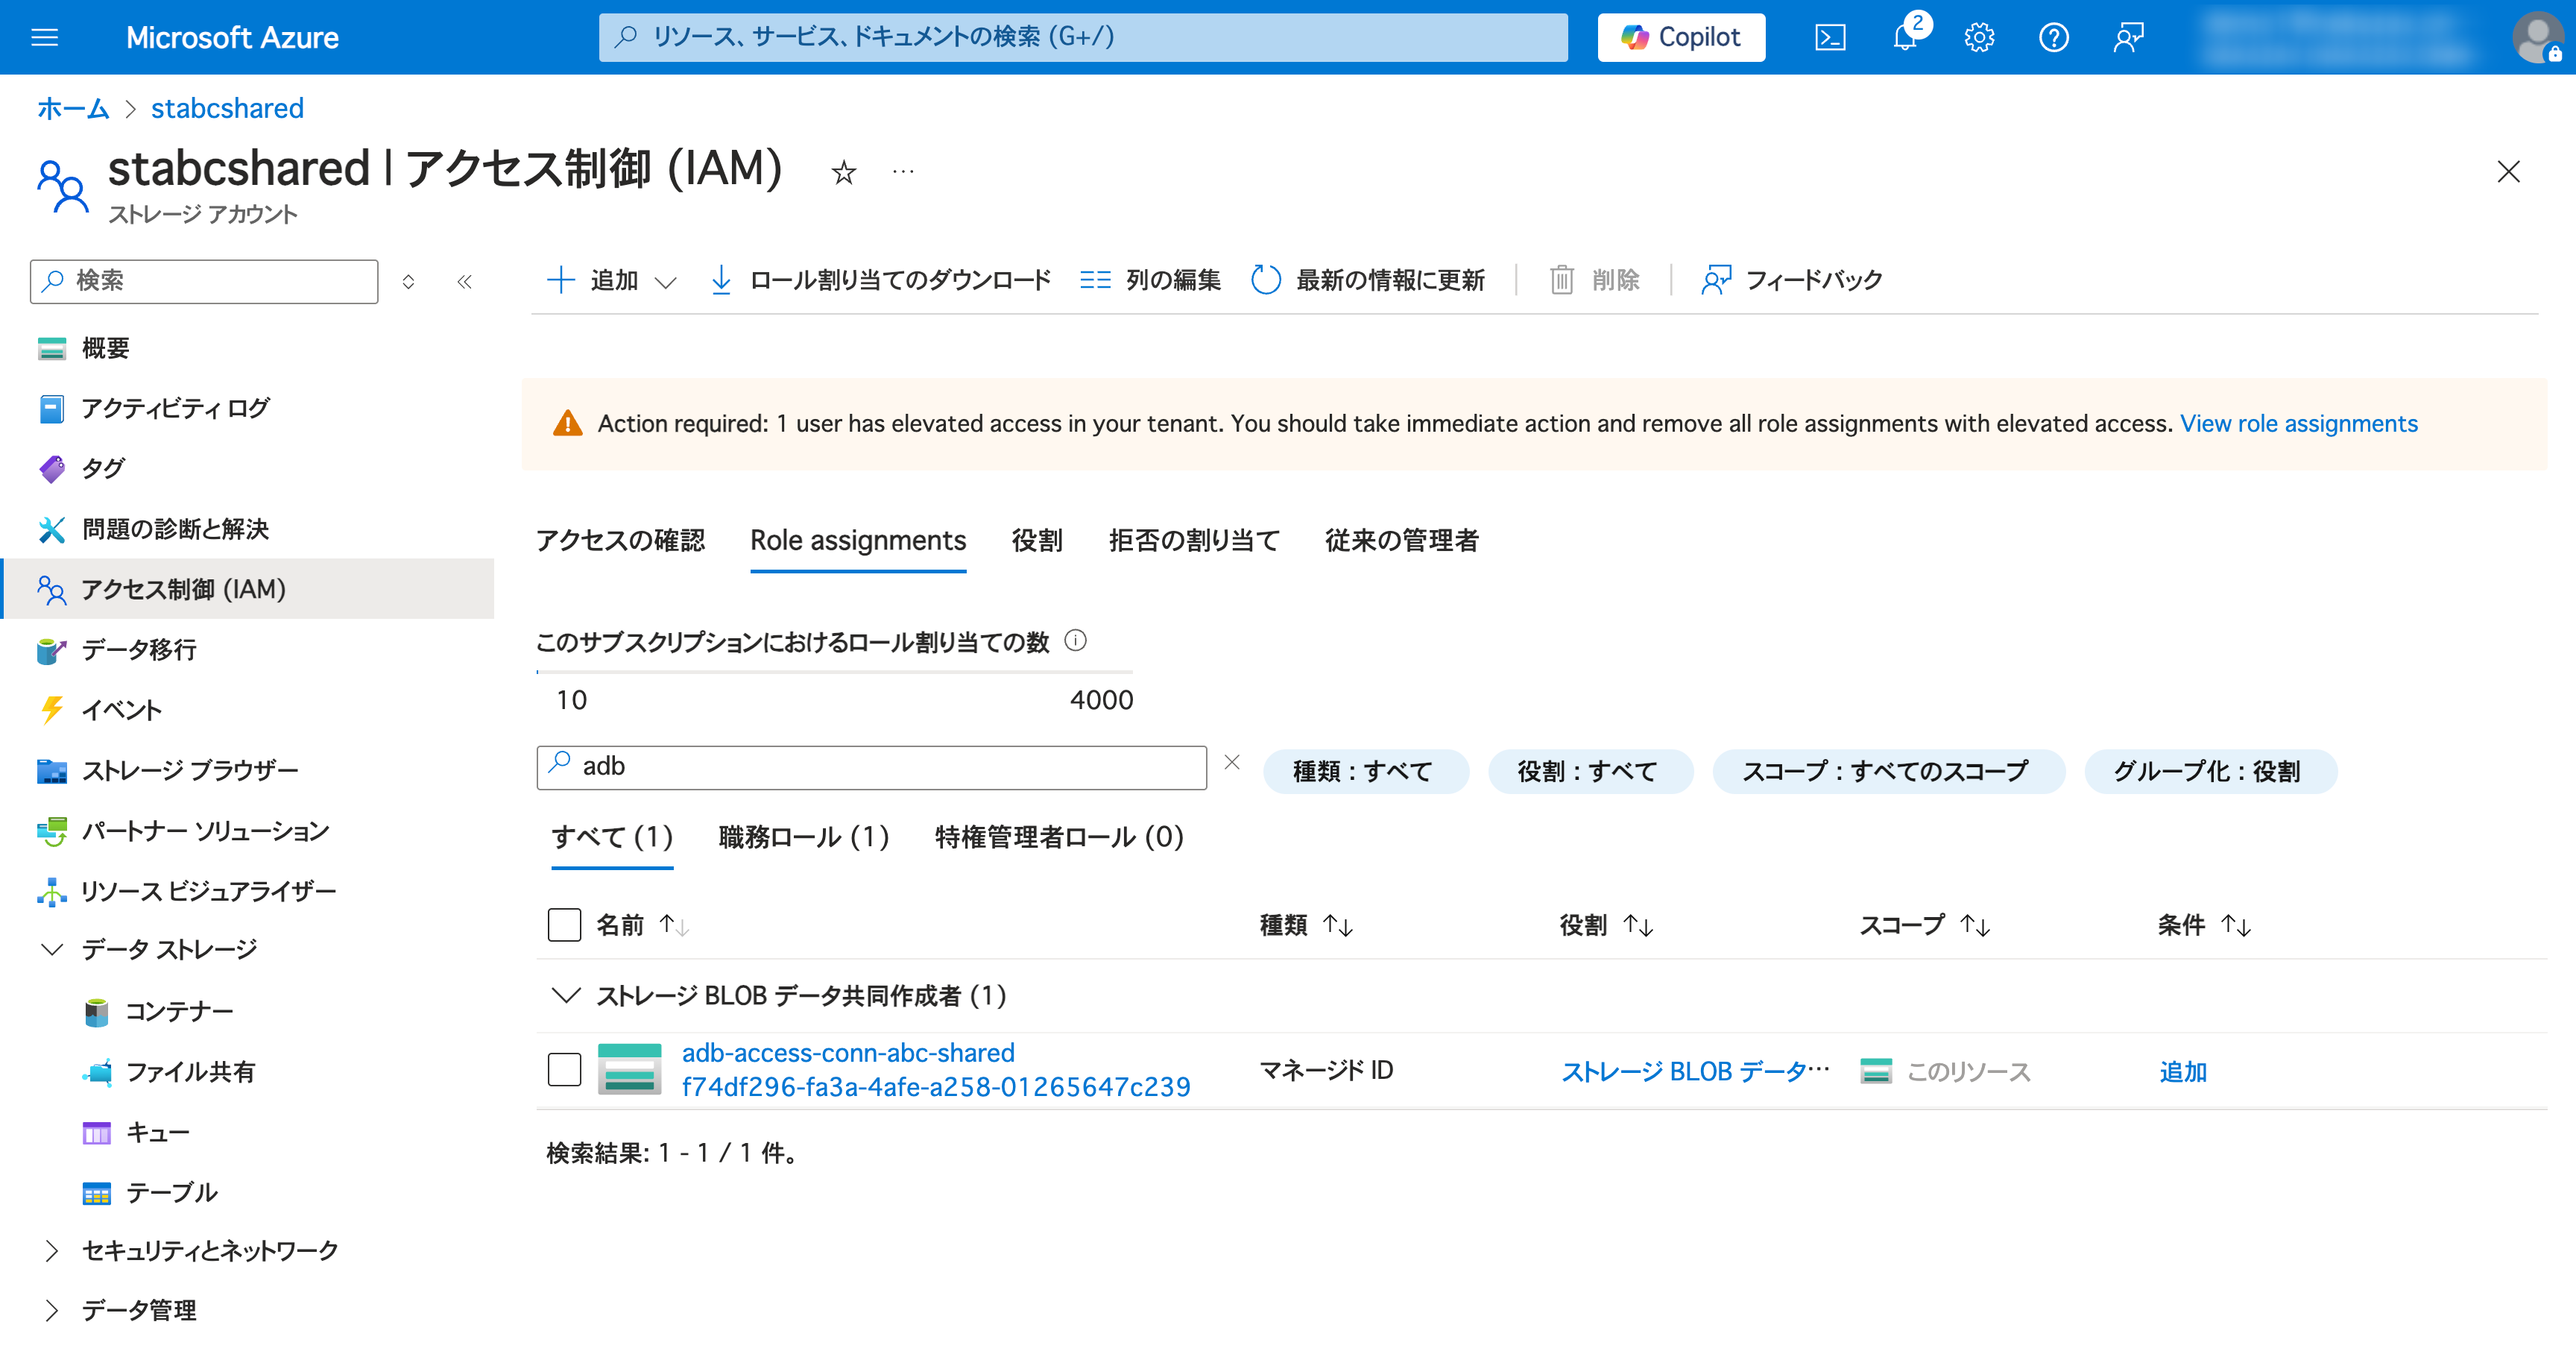Collapse the sidebar with double-chevron icon
This screenshot has height=1357, width=2576.
click(x=464, y=282)
